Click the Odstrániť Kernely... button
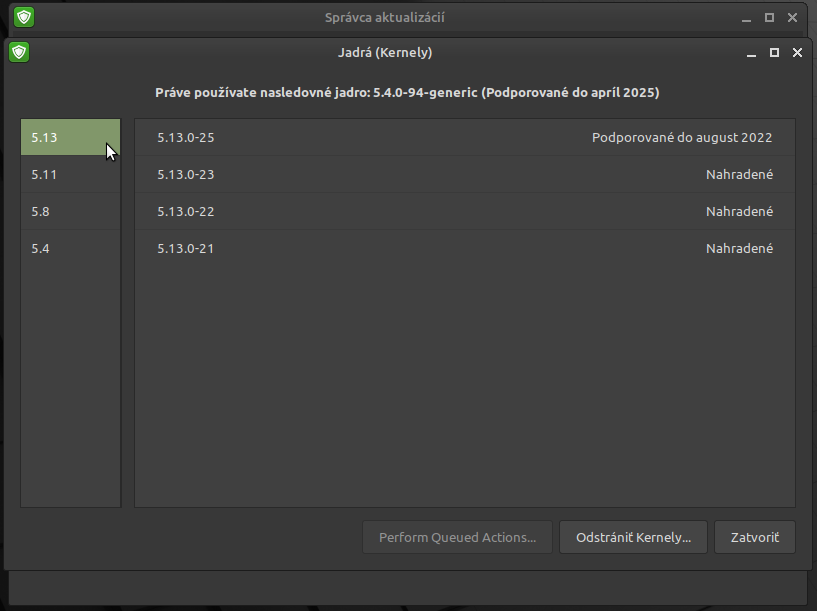Image resolution: width=817 pixels, height=611 pixels. pyautogui.click(x=633, y=537)
